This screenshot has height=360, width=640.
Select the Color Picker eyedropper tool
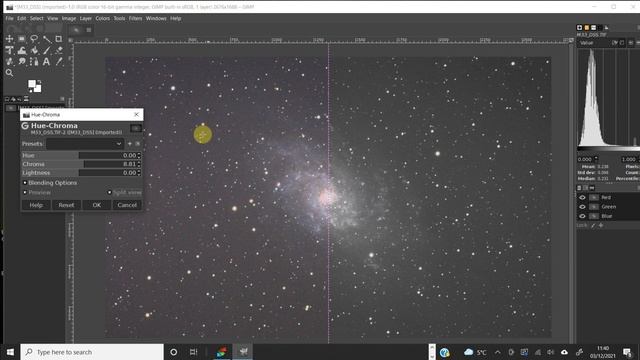pyautogui.click(x=59, y=62)
